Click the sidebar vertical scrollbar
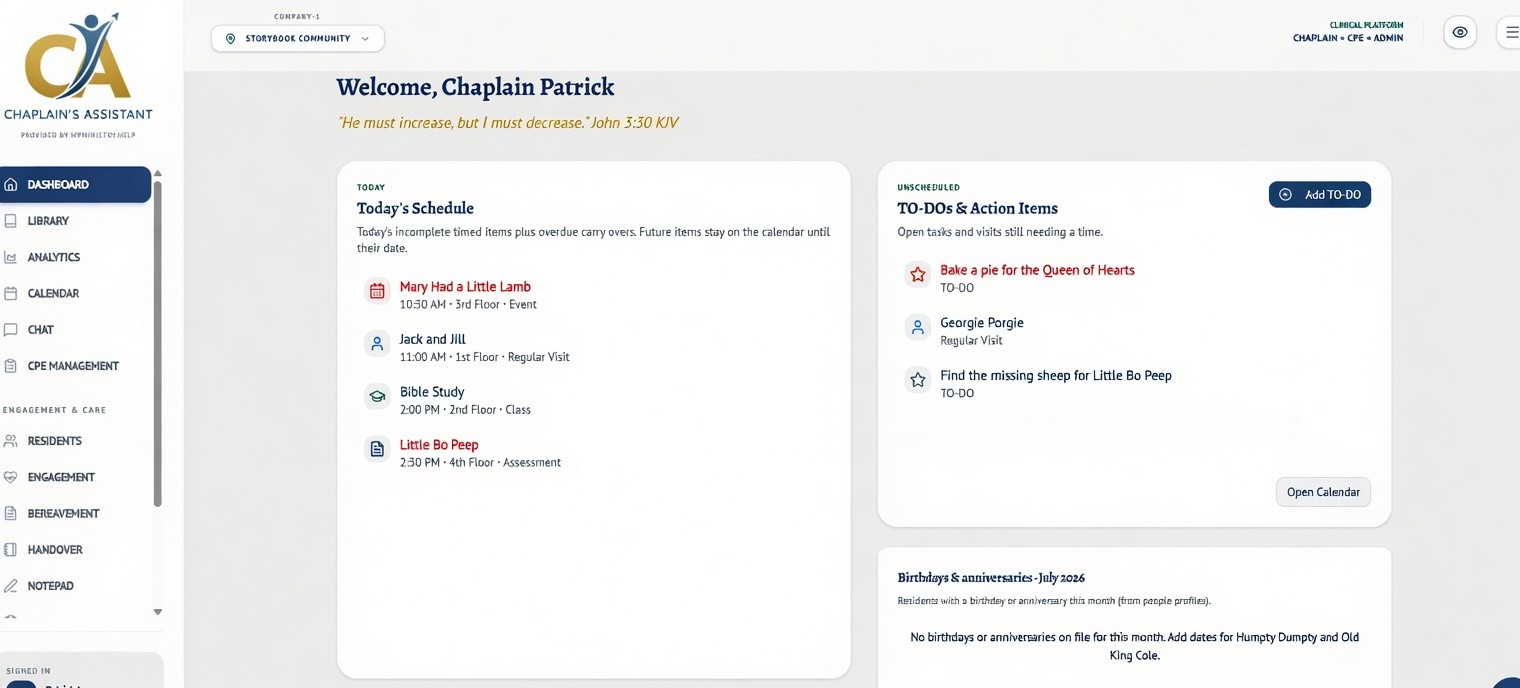The image size is (1520, 688). [x=157, y=344]
